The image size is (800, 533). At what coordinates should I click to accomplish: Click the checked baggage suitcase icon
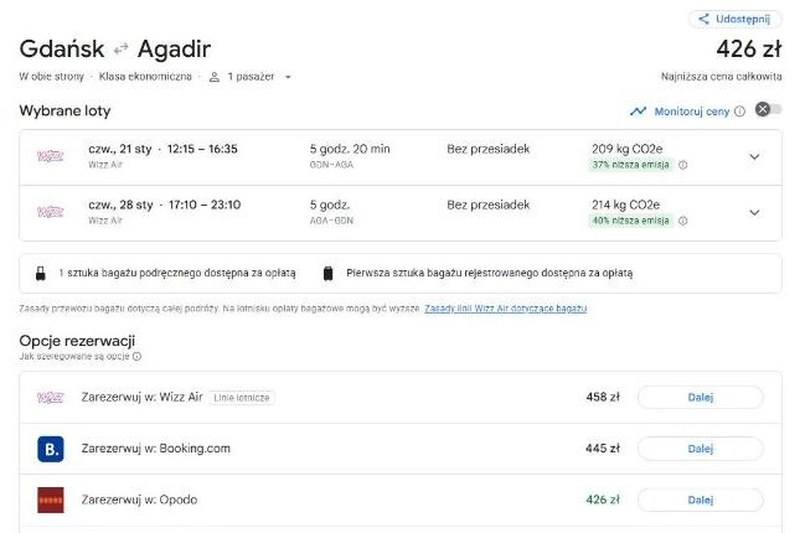[328, 273]
